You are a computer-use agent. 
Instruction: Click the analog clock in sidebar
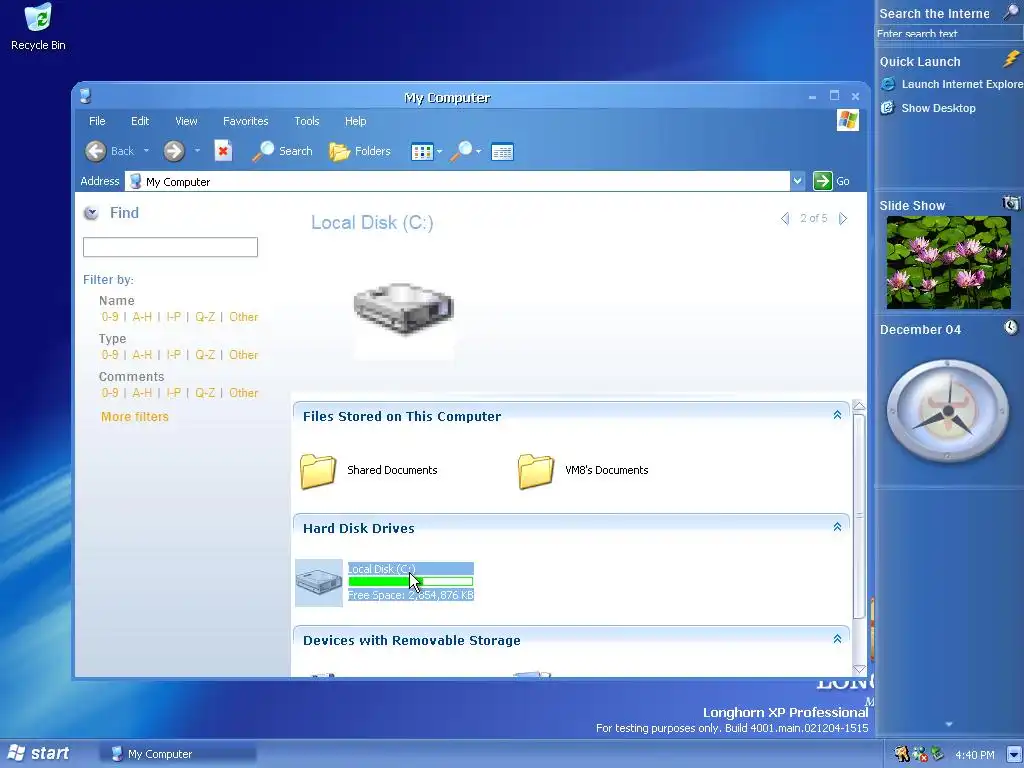pos(948,411)
